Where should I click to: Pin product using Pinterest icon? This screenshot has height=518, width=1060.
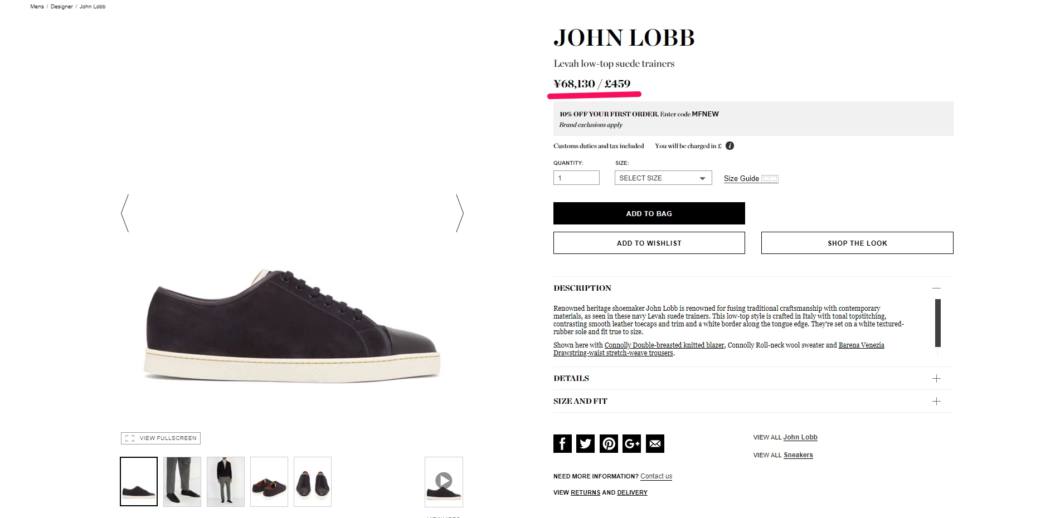point(608,444)
